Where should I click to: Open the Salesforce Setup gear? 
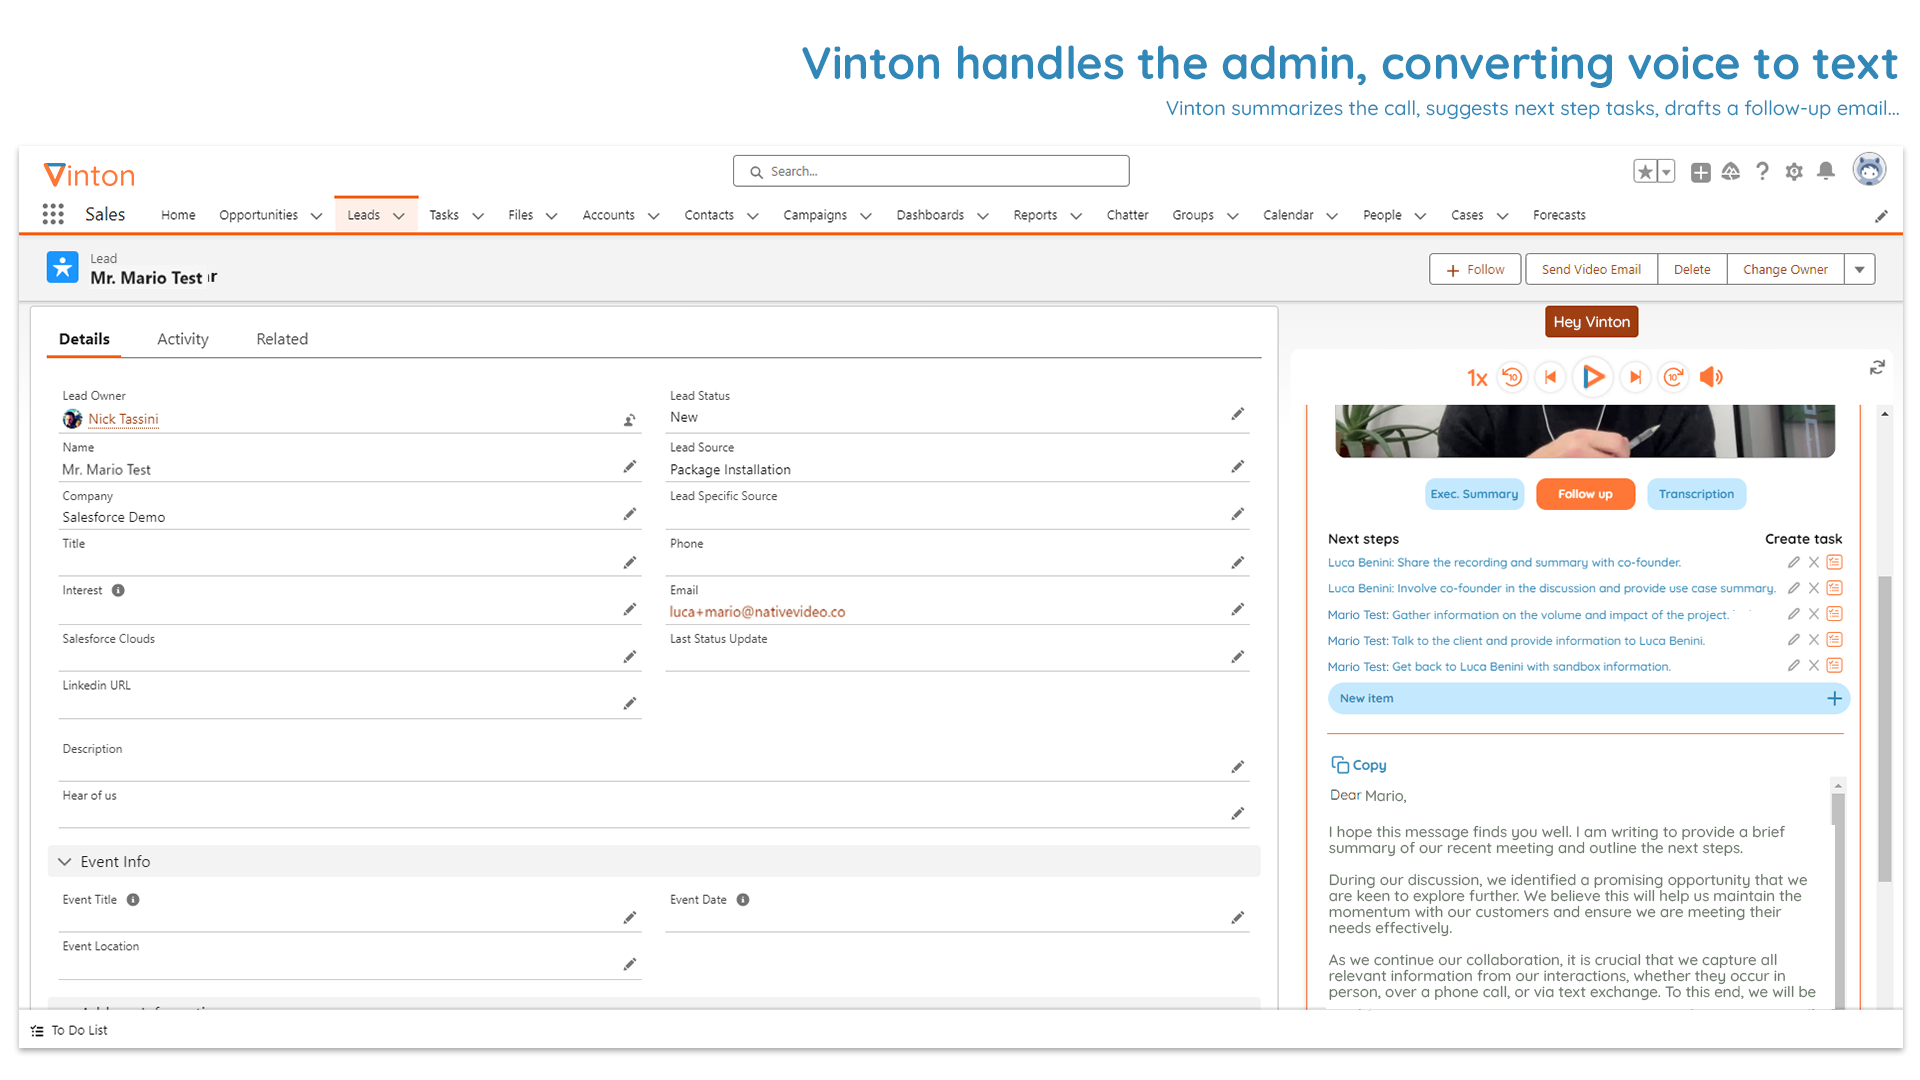pos(1794,172)
